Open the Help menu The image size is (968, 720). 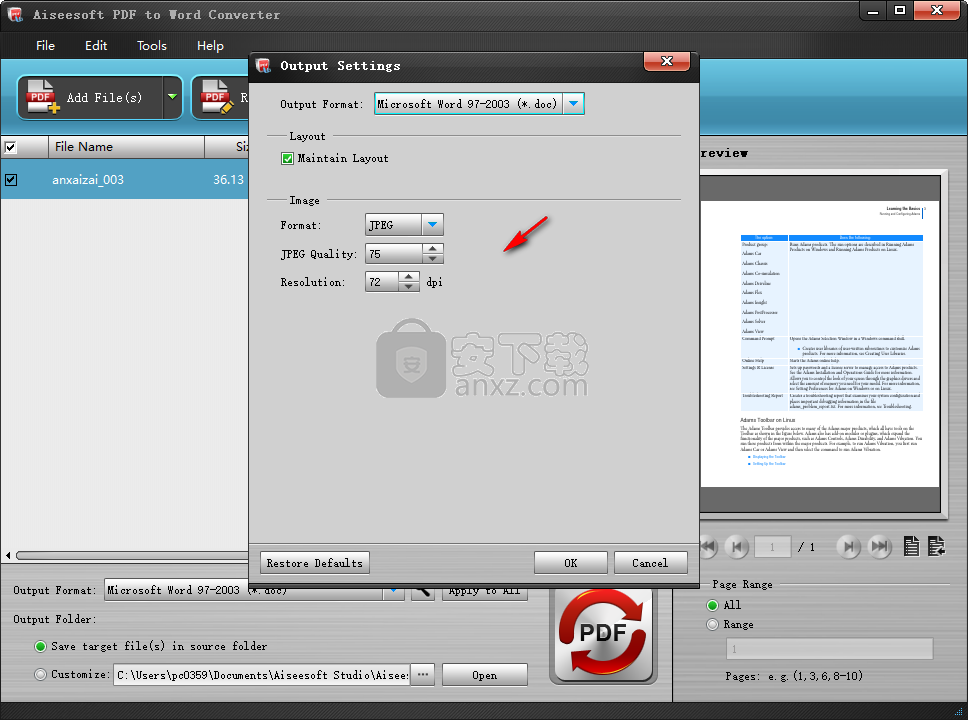click(x=210, y=46)
